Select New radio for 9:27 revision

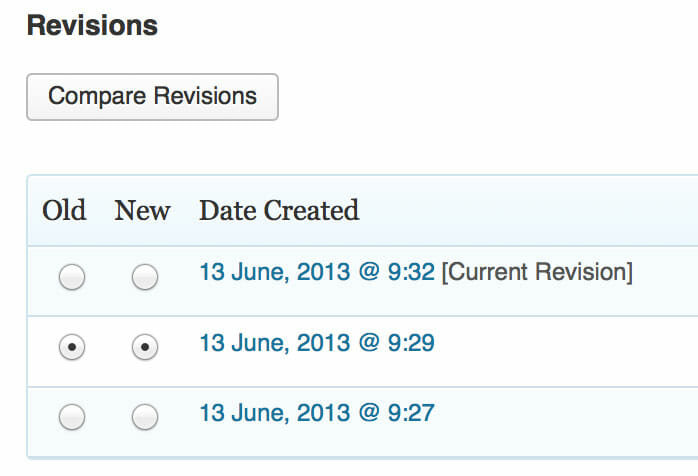click(145, 417)
